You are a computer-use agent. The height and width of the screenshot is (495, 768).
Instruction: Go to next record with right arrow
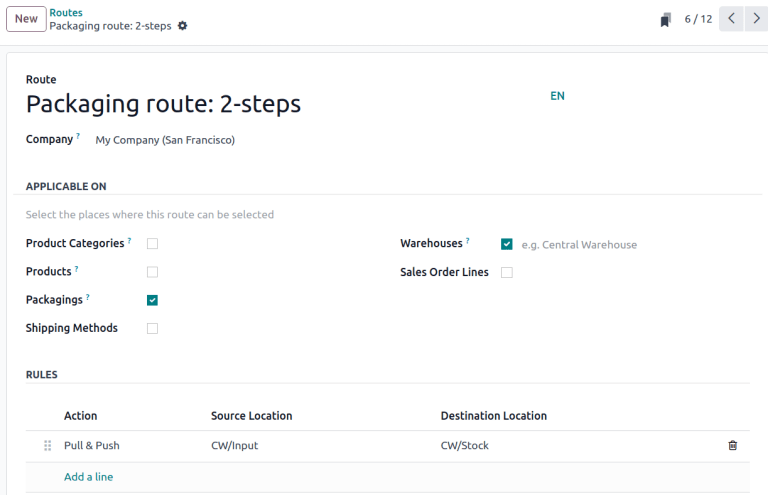pyautogui.click(x=757, y=19)
